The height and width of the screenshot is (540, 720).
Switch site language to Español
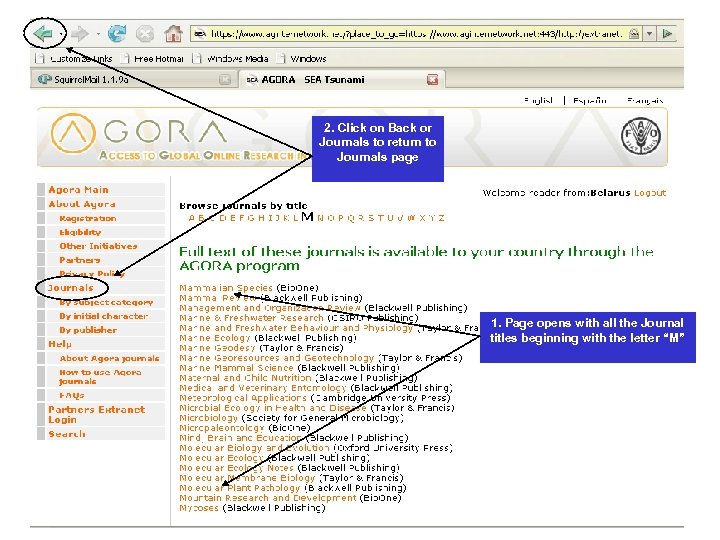tap(590, 100)
